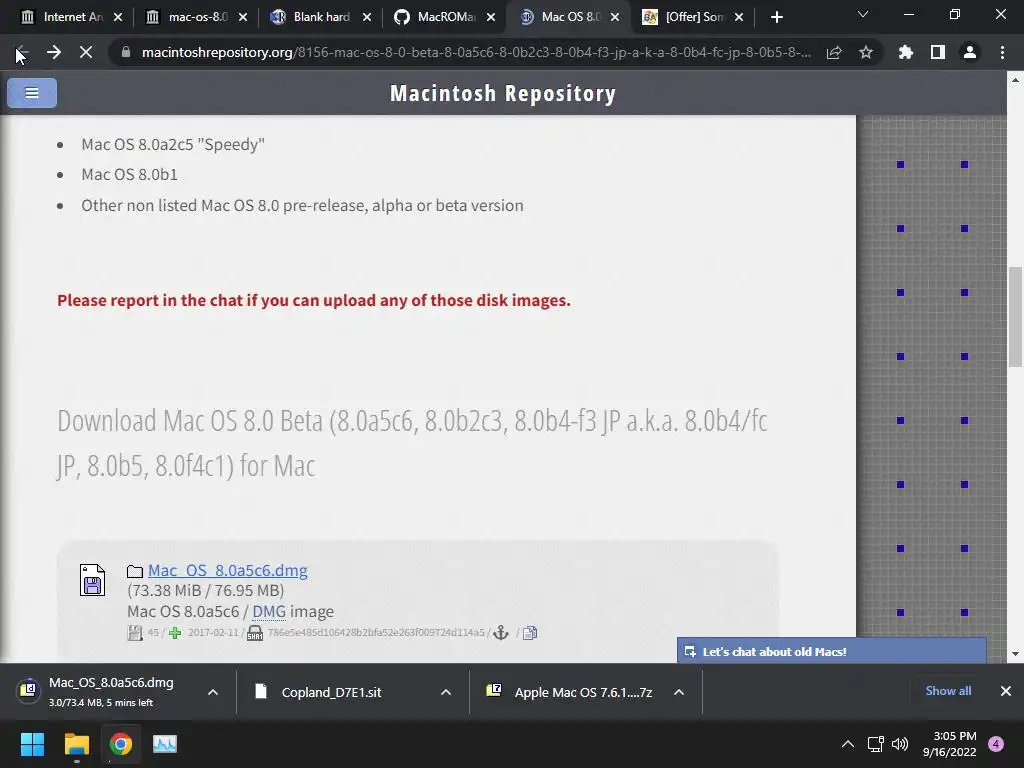Open the Let's chat about old Macs! bar
This screenshot has width=1024, height=768.
click(831, 651)
